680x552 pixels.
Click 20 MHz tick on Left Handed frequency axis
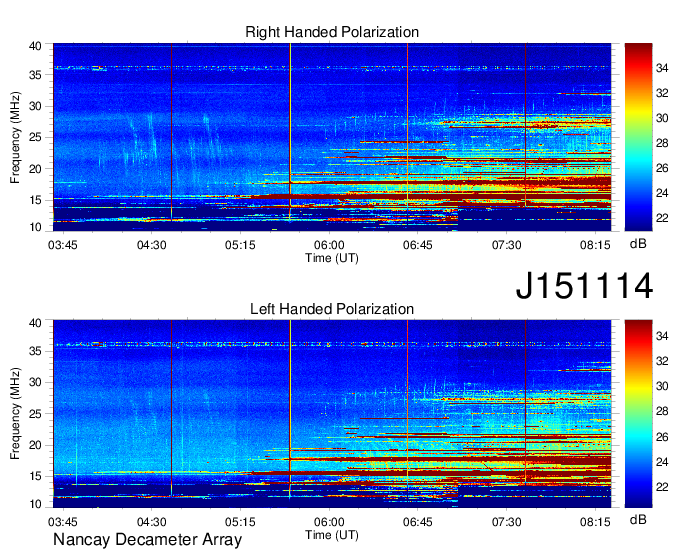pos(36,445)
